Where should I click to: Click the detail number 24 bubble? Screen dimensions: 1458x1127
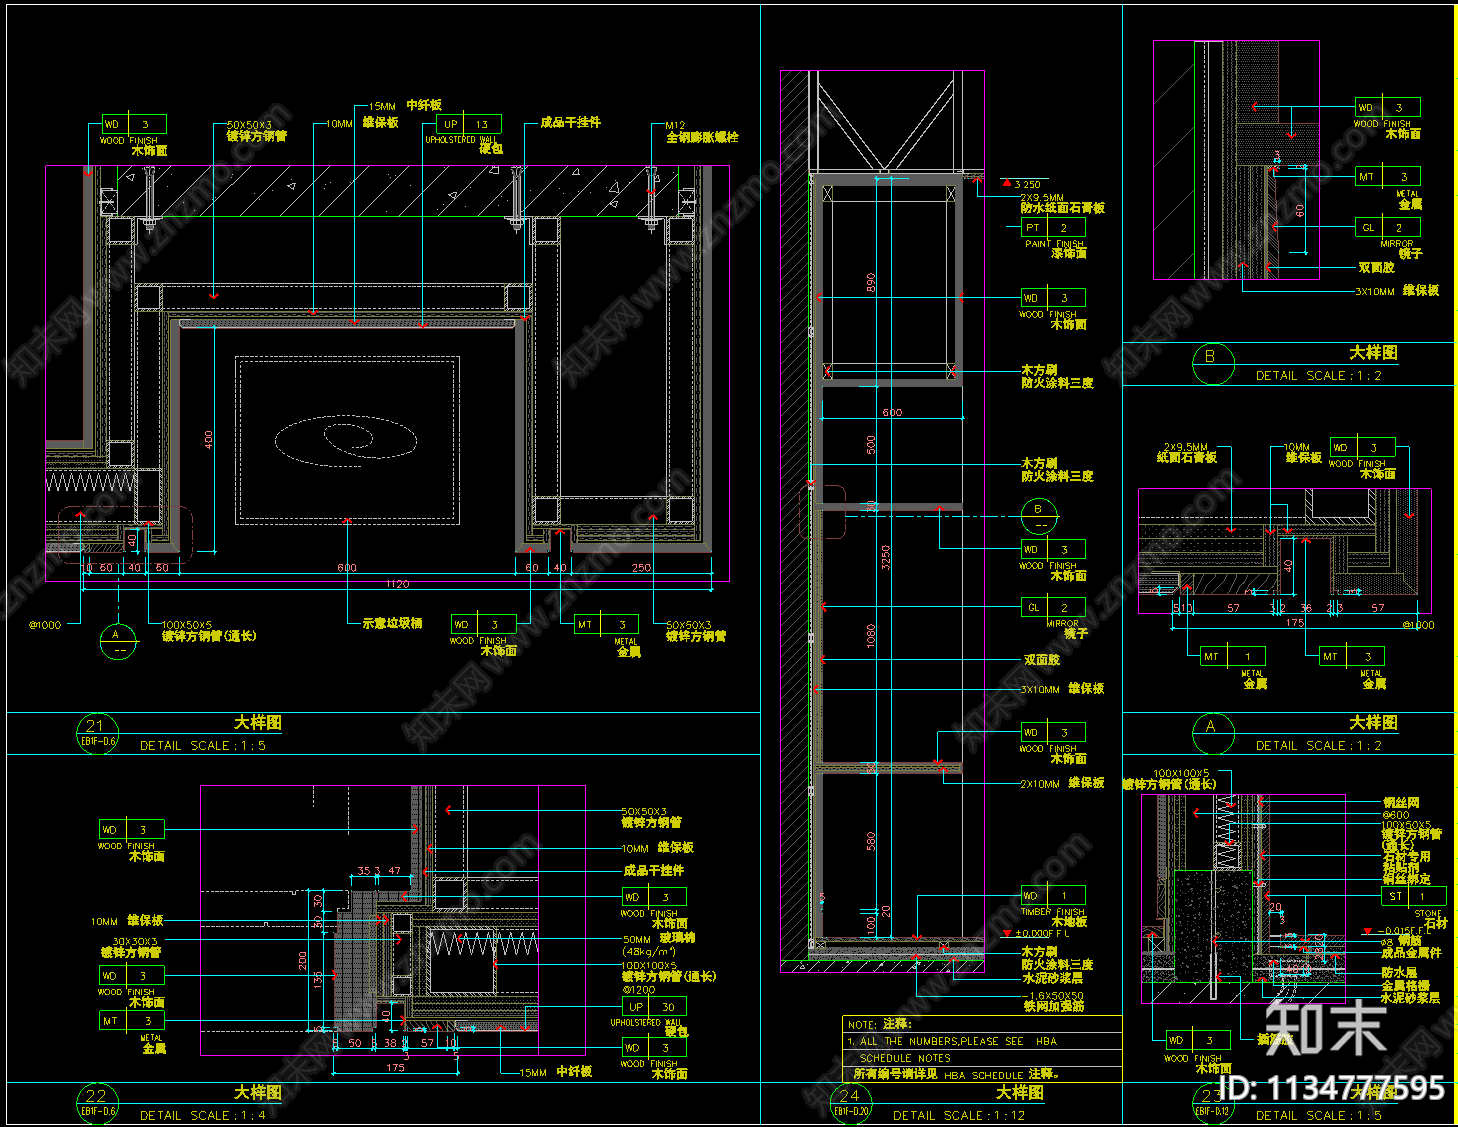850,1103
